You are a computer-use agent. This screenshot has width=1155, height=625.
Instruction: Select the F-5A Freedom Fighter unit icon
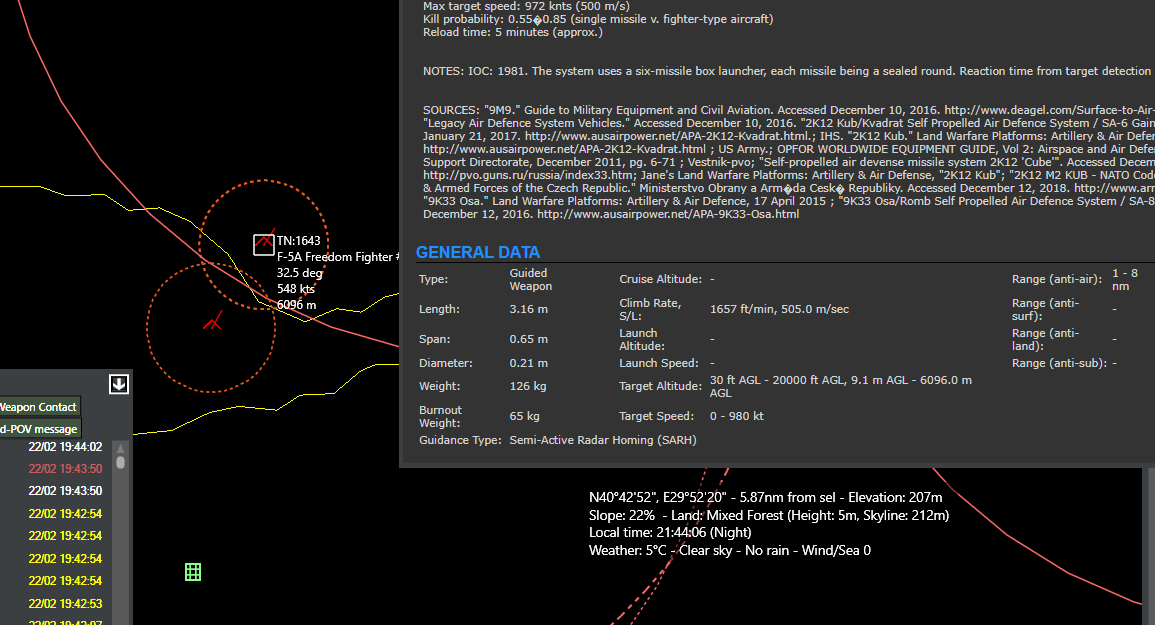coord(264,244)
